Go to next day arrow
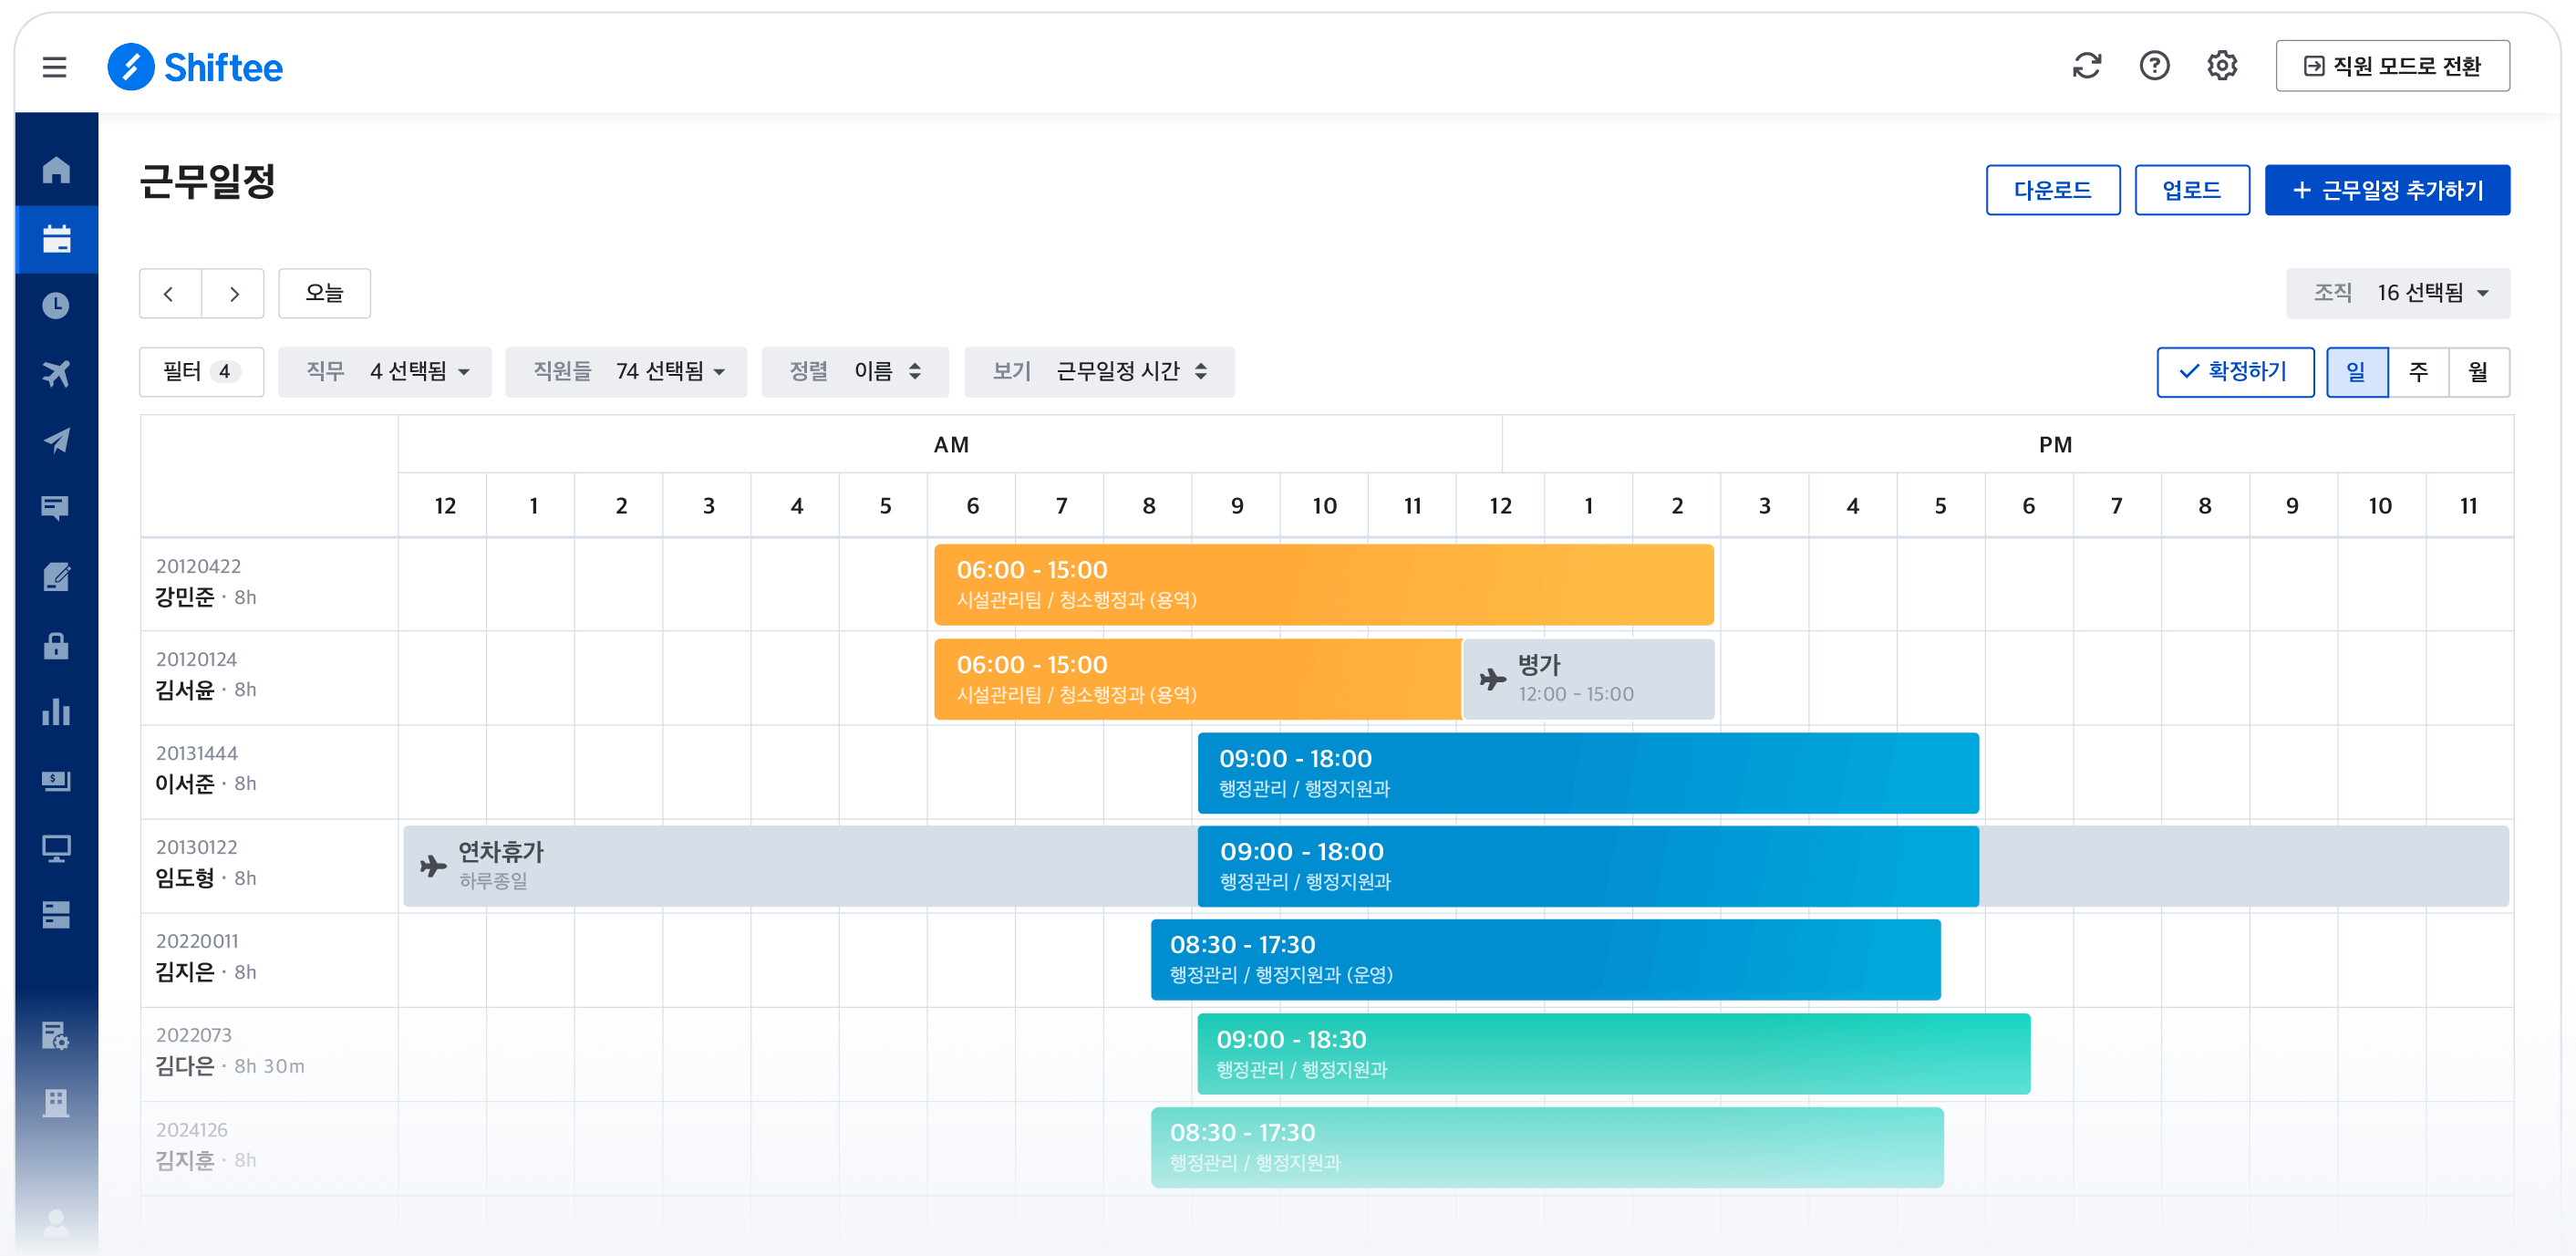The width and height of the screenshot is (2576, 1256). [x=233, y=293]
